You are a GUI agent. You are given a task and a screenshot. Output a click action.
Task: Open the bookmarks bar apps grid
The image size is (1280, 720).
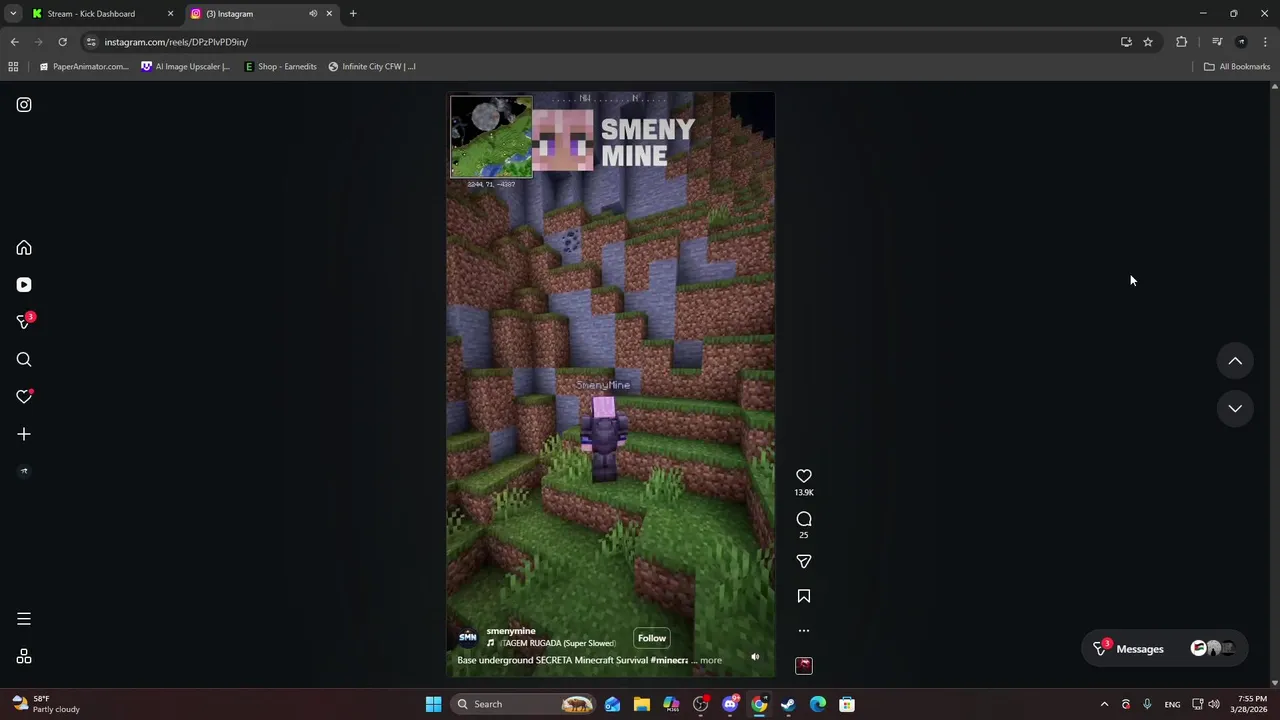[13, 67]
